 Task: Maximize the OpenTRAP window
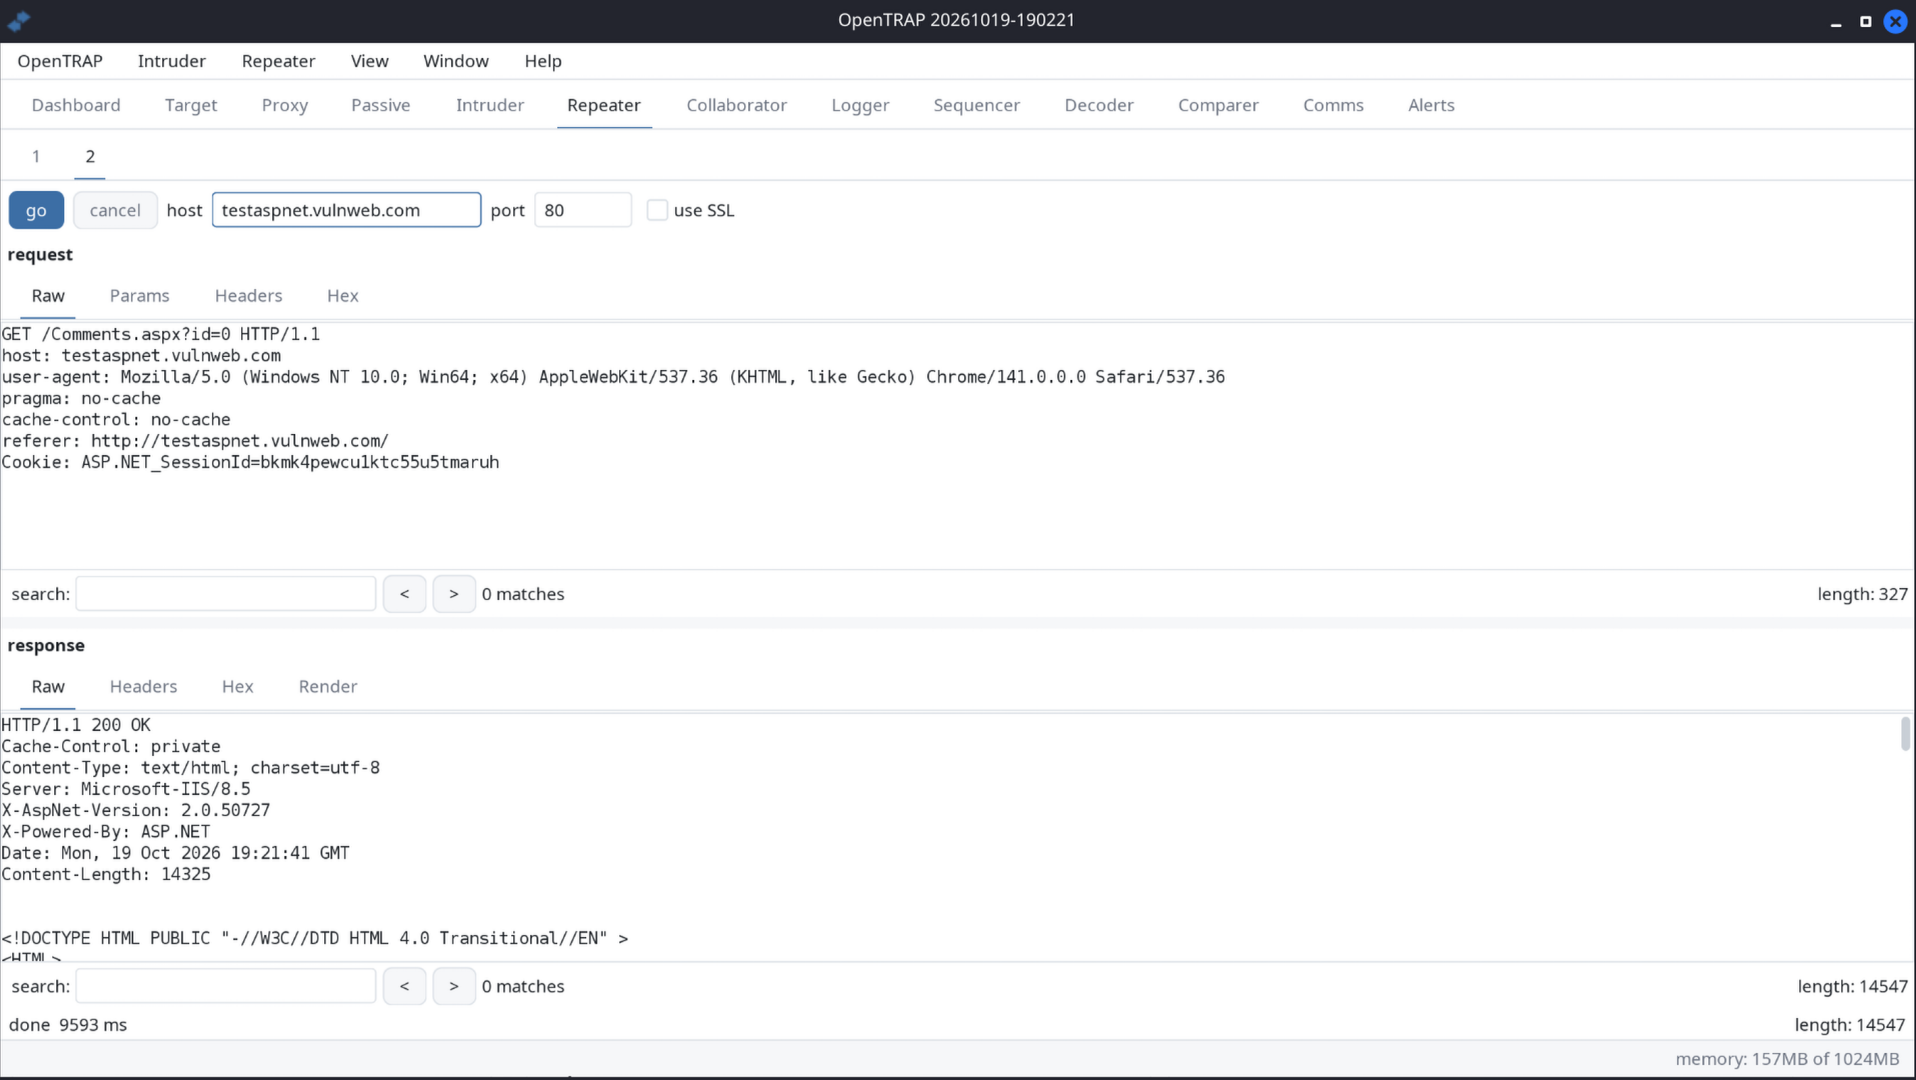(1865, 21)
